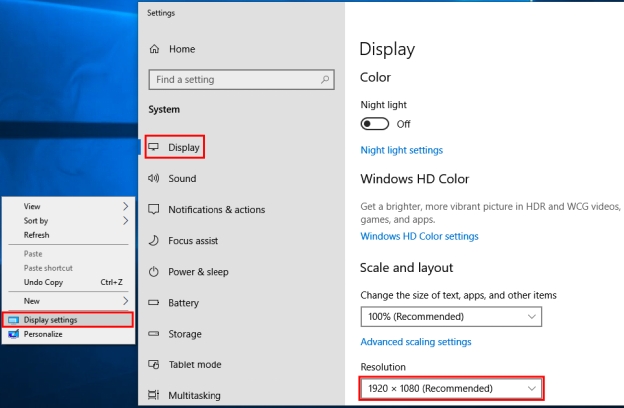
Task: Turn on the Night light switch
Action: (x=374, y=124)
